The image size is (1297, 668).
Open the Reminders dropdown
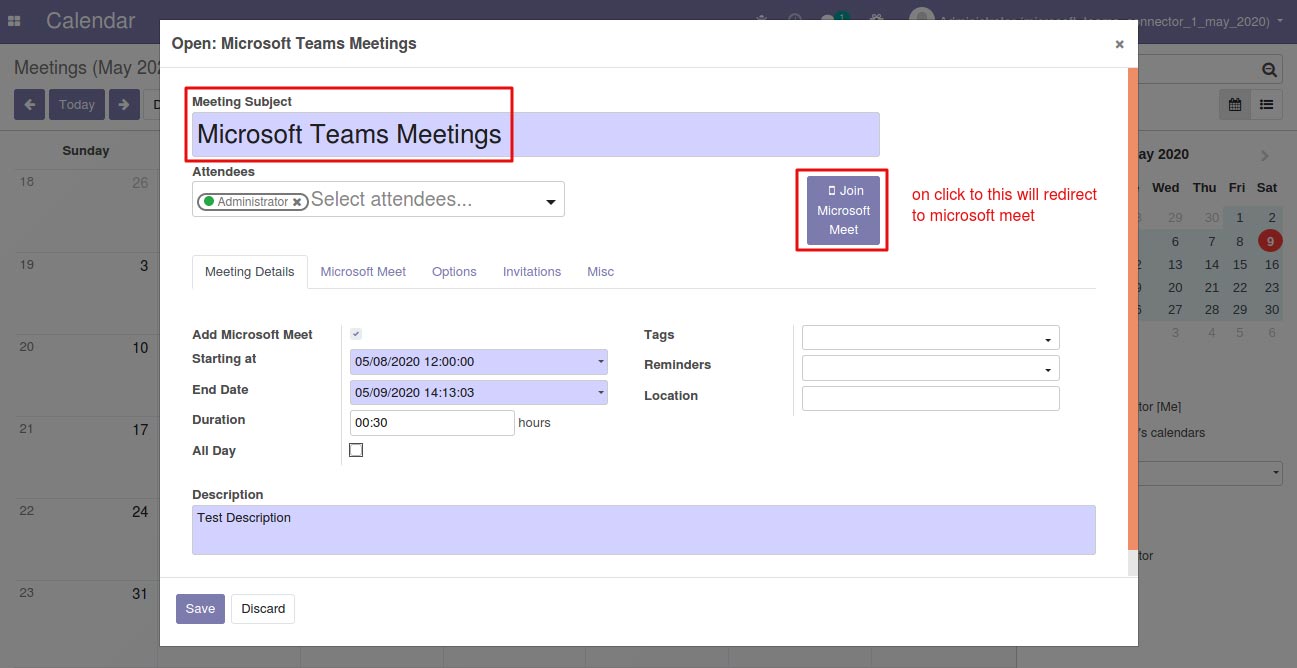(1047, 370)
